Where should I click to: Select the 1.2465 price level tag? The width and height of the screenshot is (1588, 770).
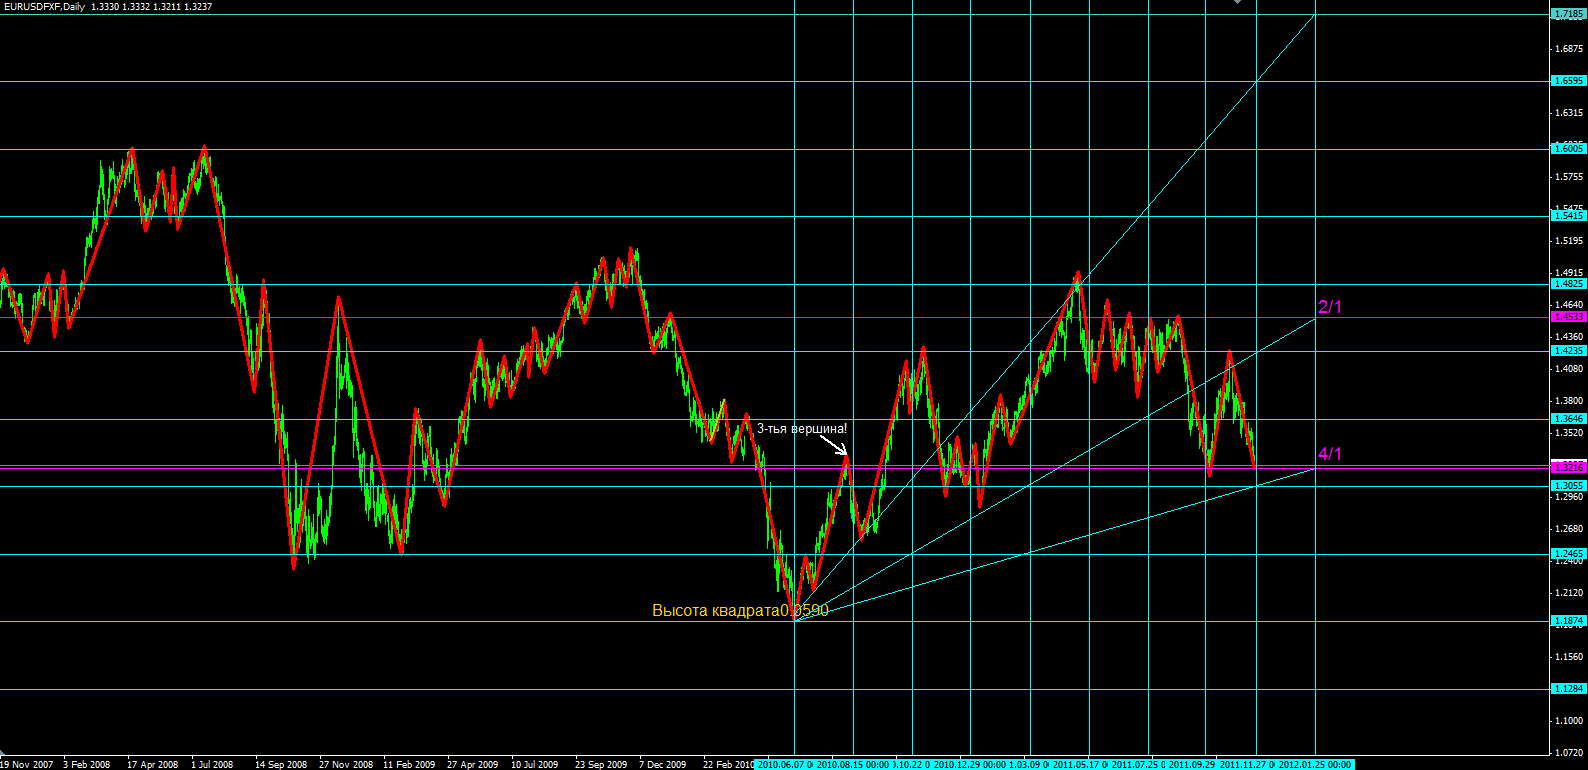coord(1567,554)
